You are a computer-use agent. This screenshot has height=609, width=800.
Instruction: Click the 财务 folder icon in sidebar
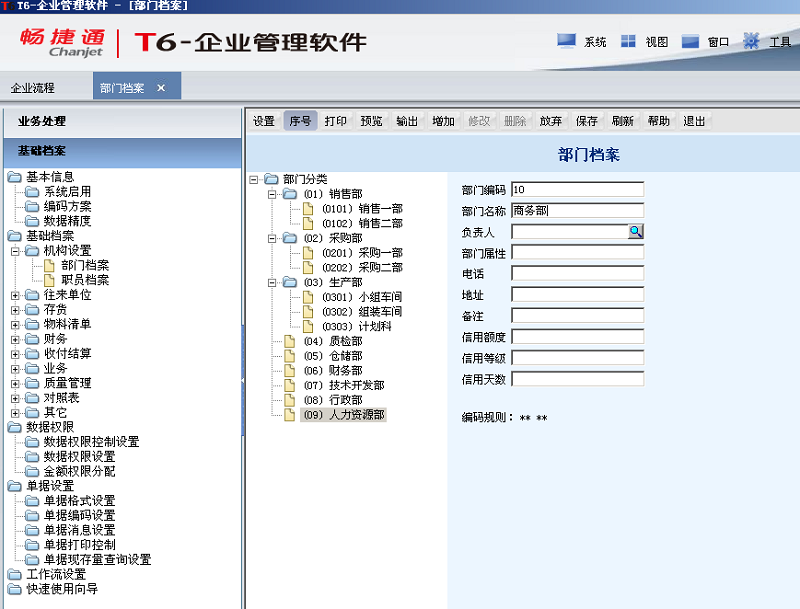tap(32, 339)
